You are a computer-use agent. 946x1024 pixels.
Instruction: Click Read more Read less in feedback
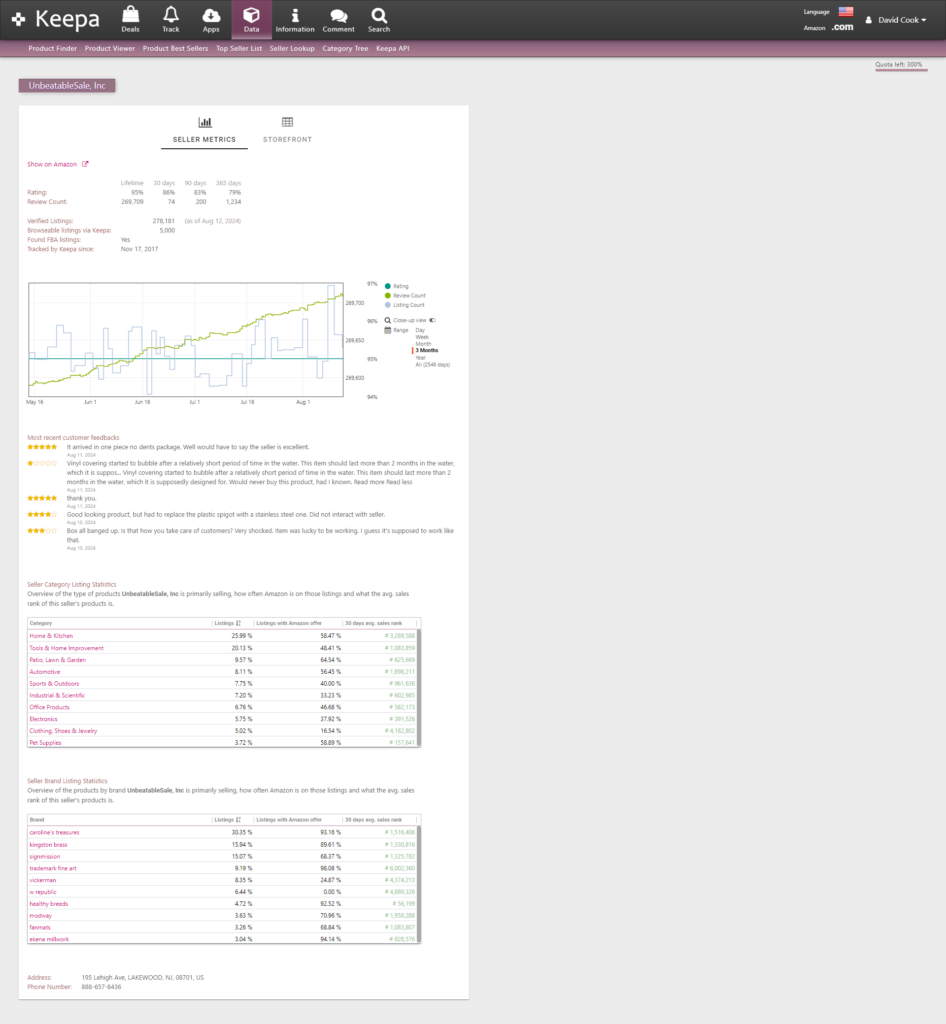(383, 482)
